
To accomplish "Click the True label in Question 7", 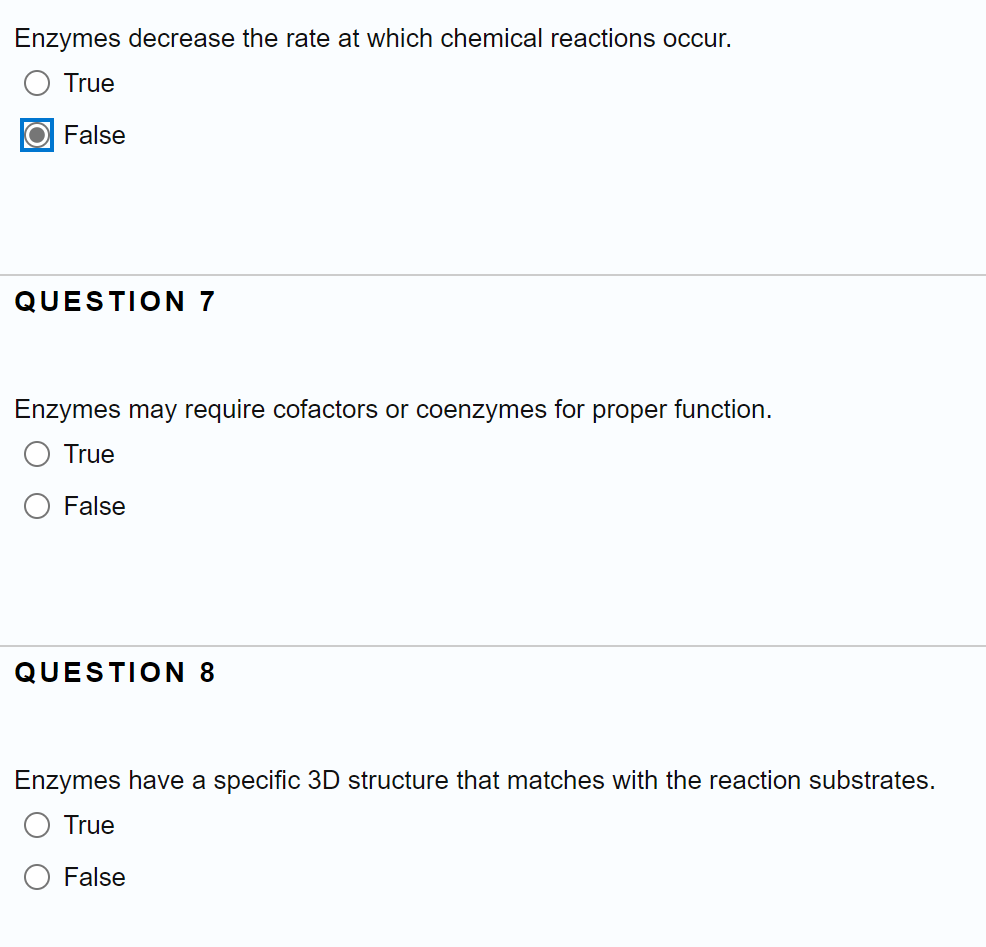I will [x=89, y=454].
